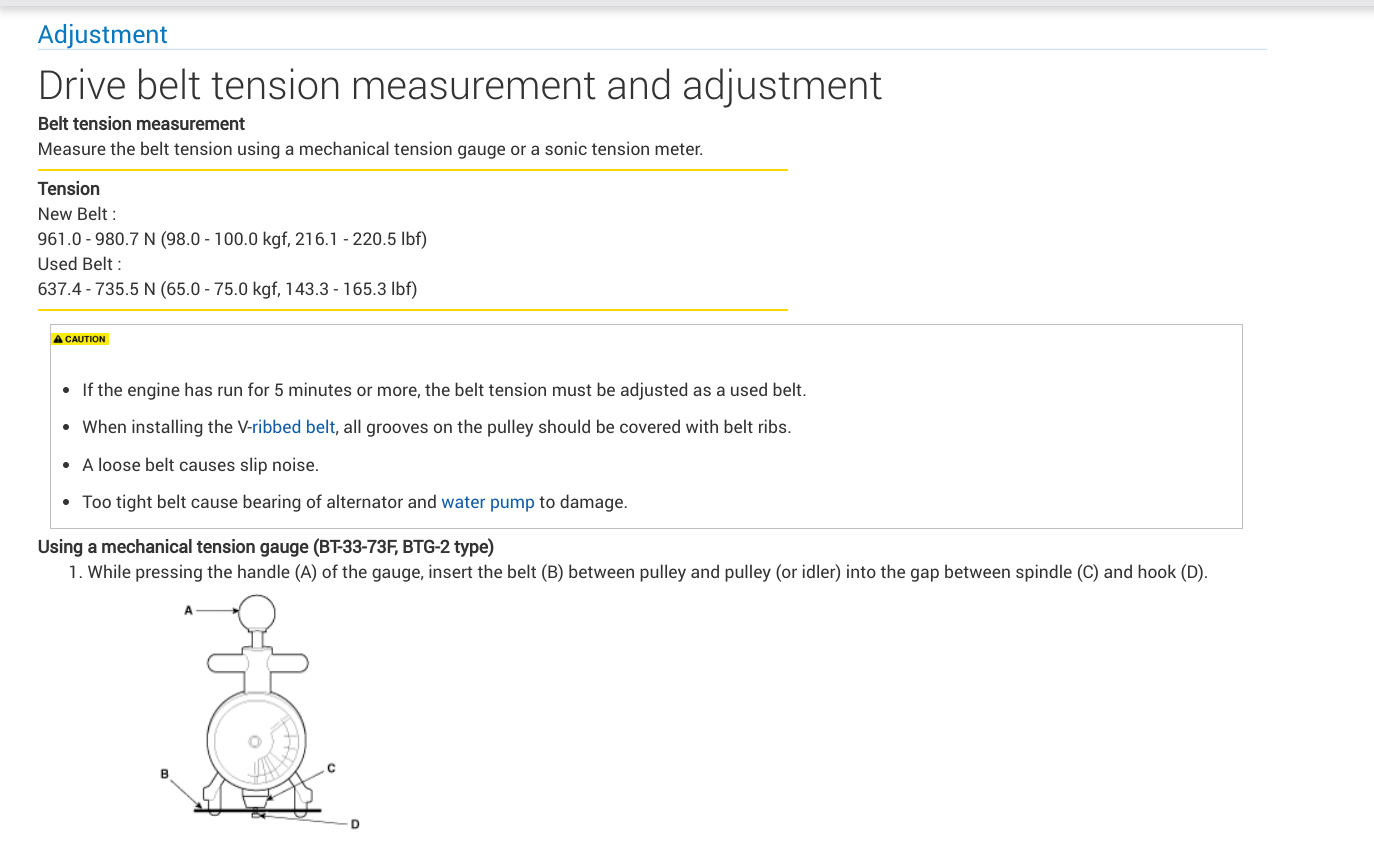Open the water pump hyperlink
The image size is (1374, 842).
(x=488, y=502)
